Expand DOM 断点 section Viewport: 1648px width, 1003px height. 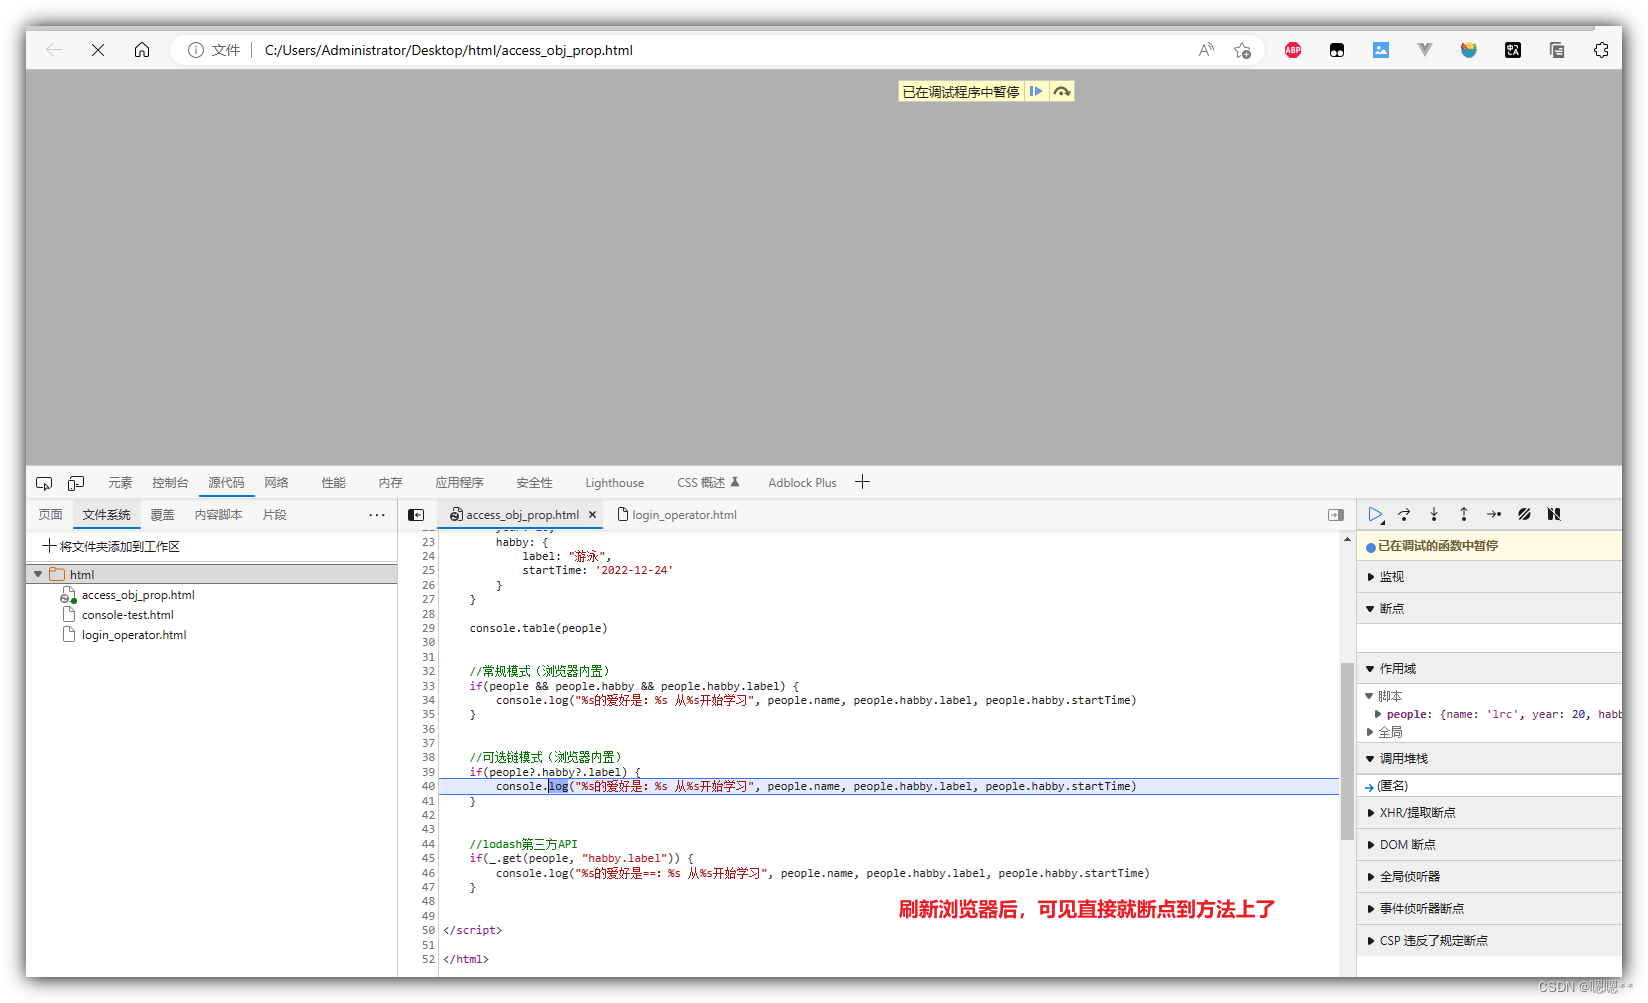1489,845
